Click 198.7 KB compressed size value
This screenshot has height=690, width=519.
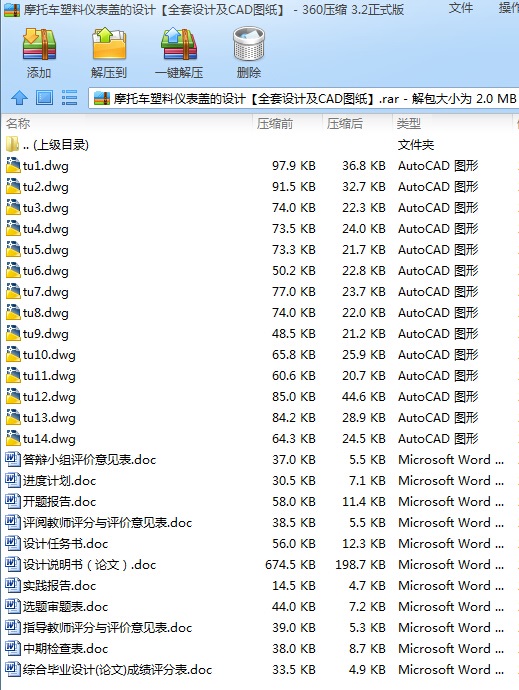(360, 565)
